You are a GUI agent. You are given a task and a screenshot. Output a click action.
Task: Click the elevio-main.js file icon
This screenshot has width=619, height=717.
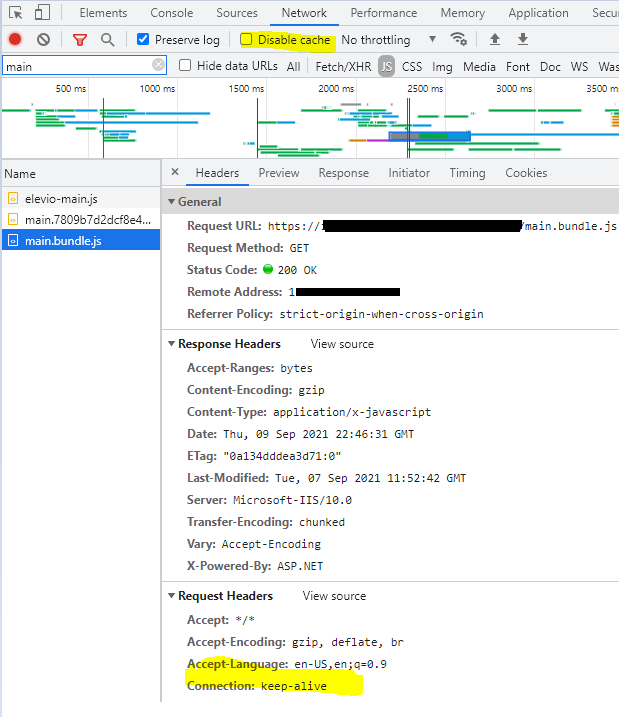pyautogui.click(x=13, y=198)
